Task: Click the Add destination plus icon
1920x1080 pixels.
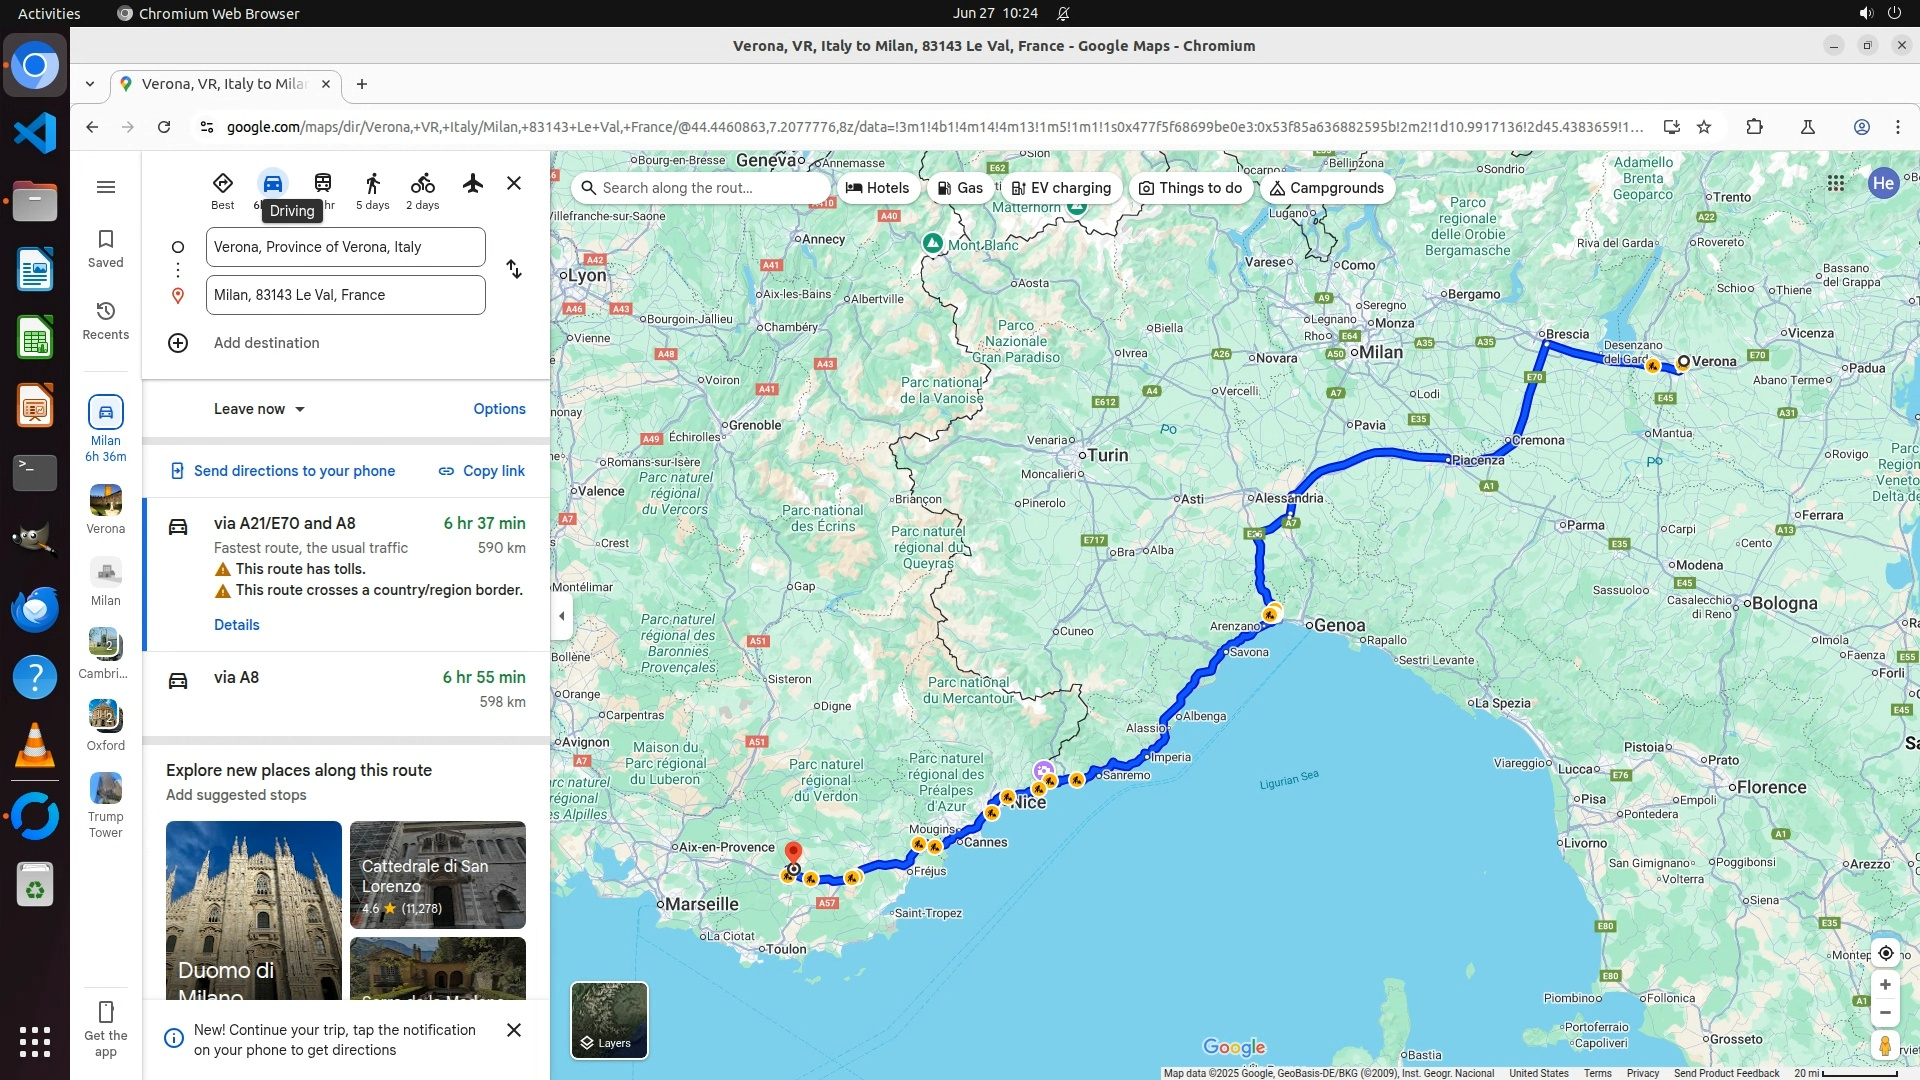Action: pos(178,343)
